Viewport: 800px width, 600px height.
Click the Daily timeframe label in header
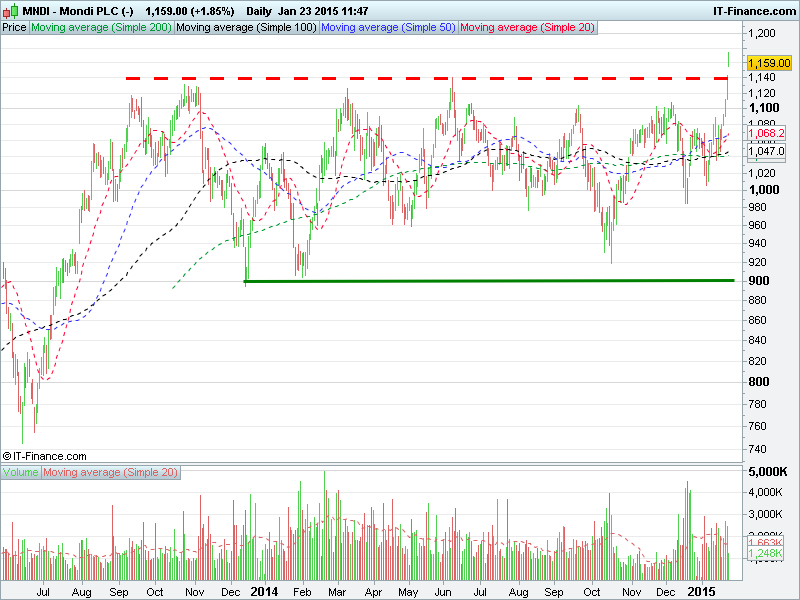(x=256, y=11)
